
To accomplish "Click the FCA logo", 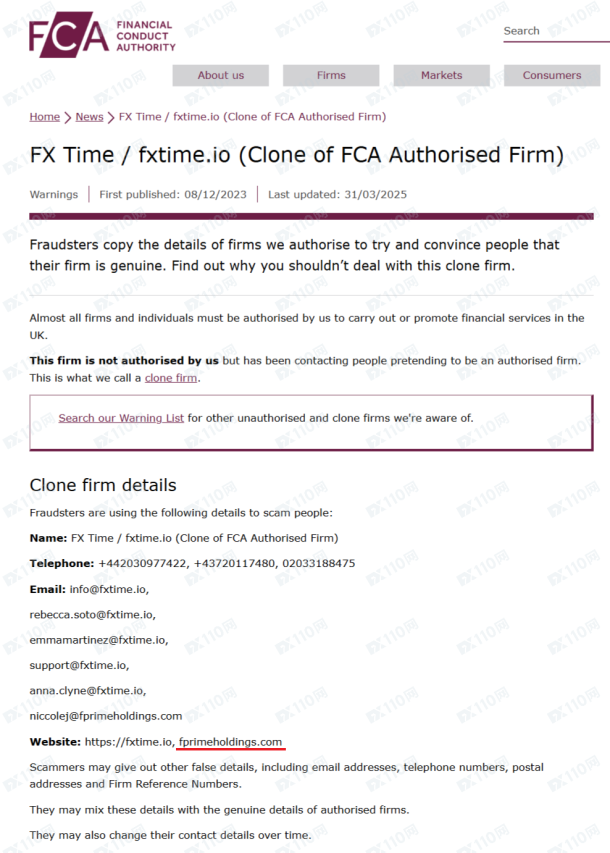I will point(69,34).
